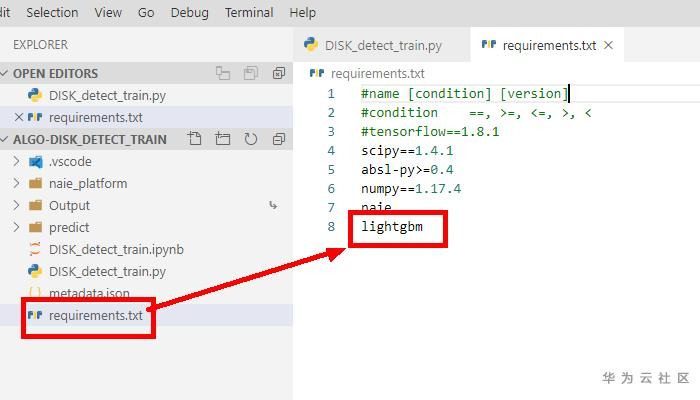Open metadata.json in the file tree
Image resolution: width=700 pixels, height=400 pixels.
(89, 293)
